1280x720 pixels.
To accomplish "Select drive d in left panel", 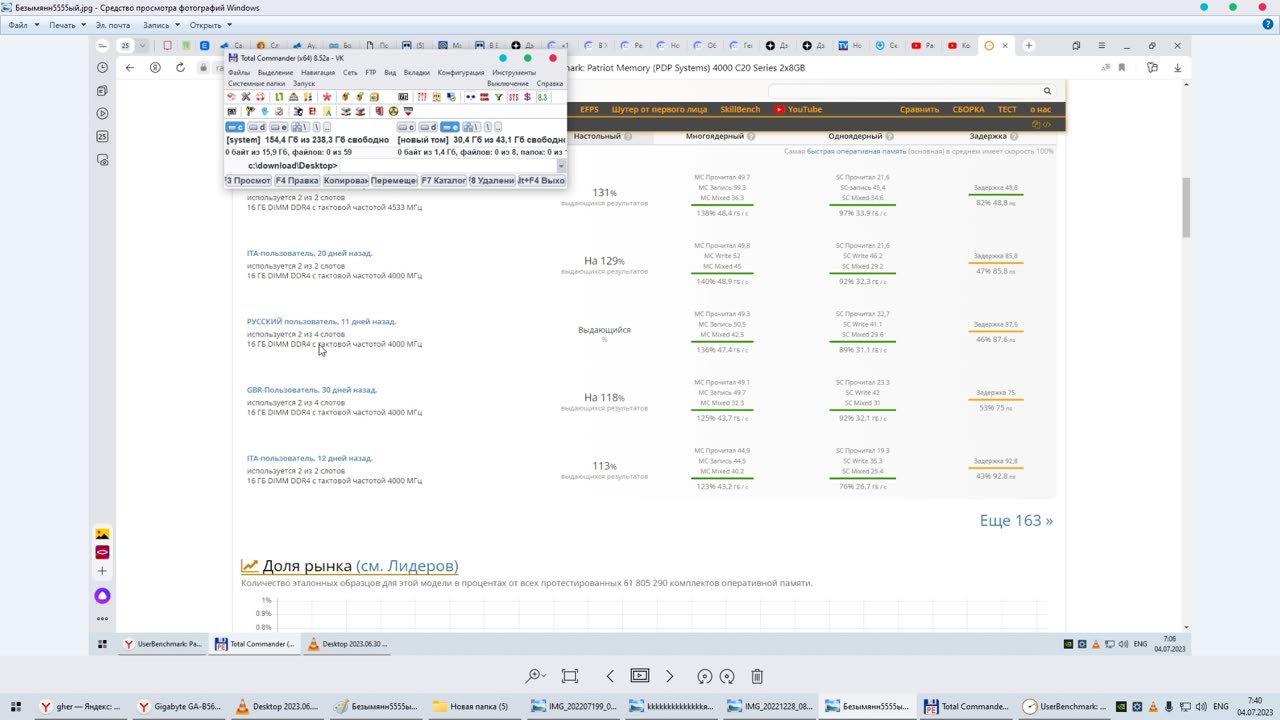I will click(x=257, y=127).
